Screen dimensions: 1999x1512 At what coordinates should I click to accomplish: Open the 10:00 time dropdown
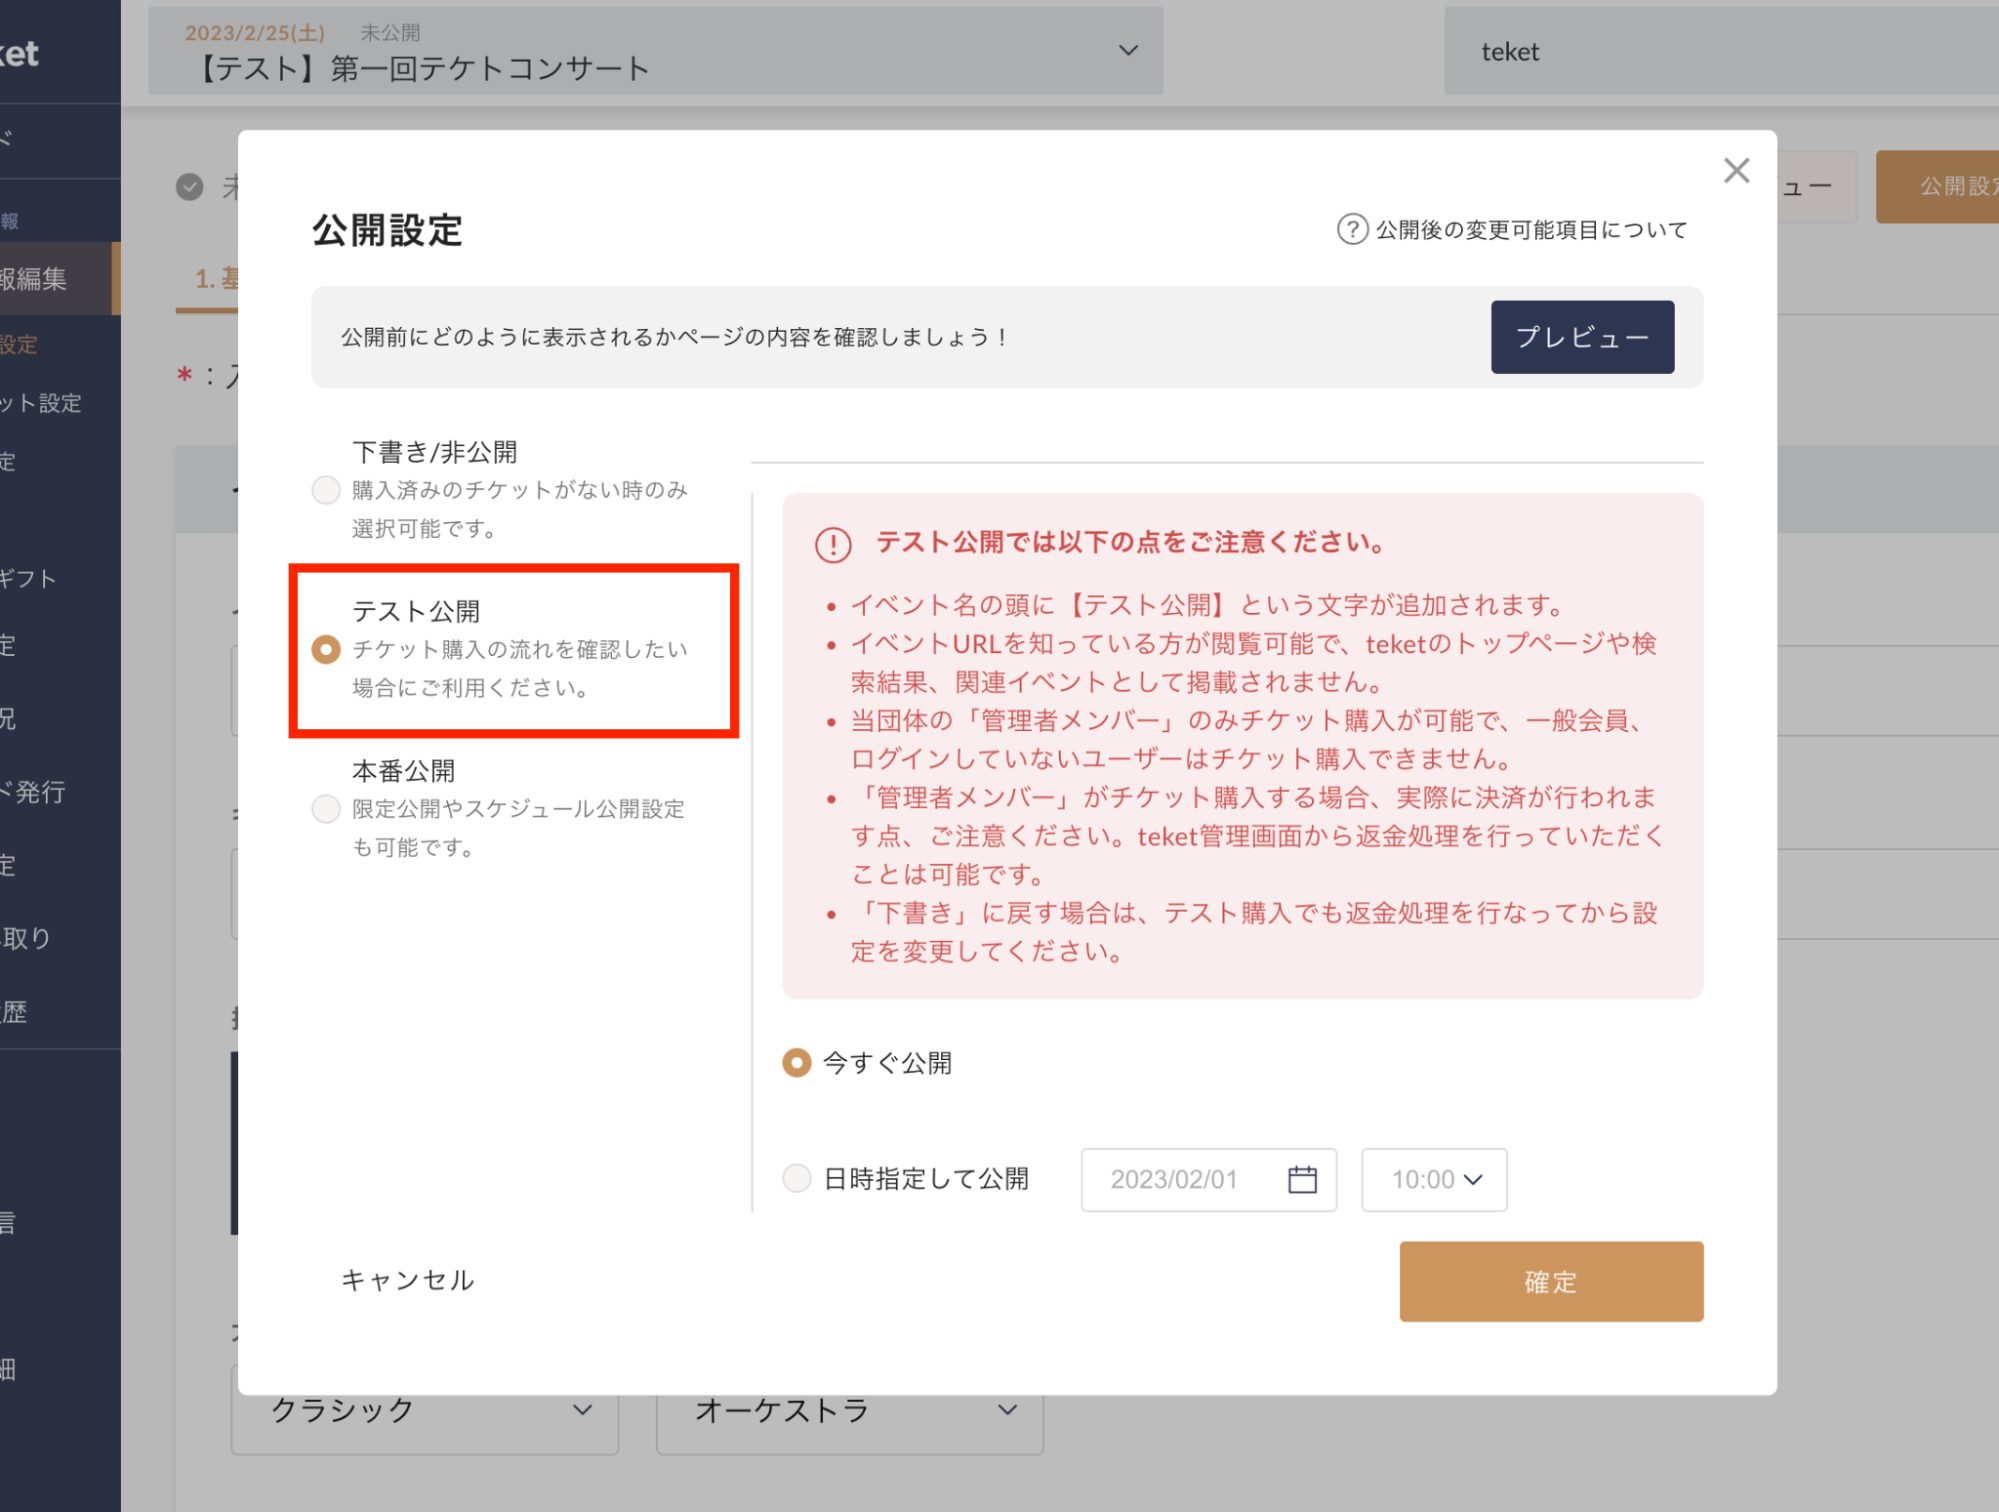click(1433, 1179)
